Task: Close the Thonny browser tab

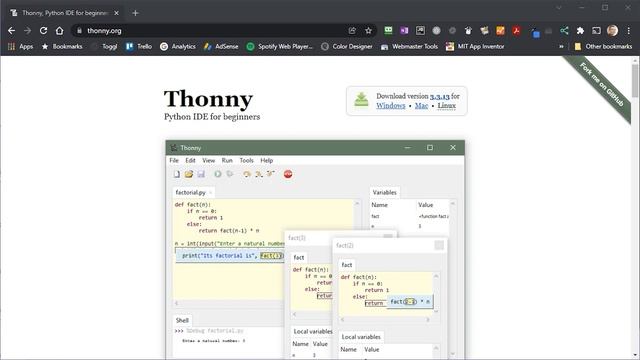Action: pyautogui.click(x=116, y=13)
